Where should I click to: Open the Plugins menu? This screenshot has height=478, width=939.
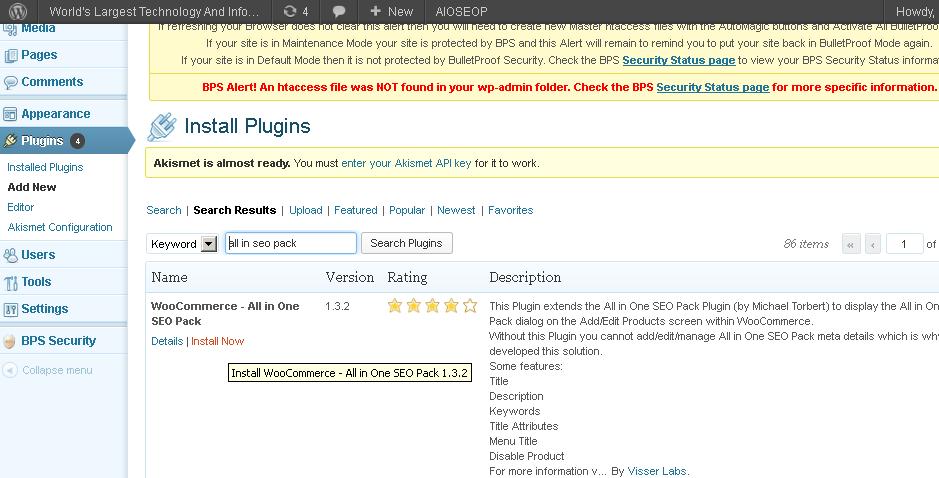[x=42, y=141]
